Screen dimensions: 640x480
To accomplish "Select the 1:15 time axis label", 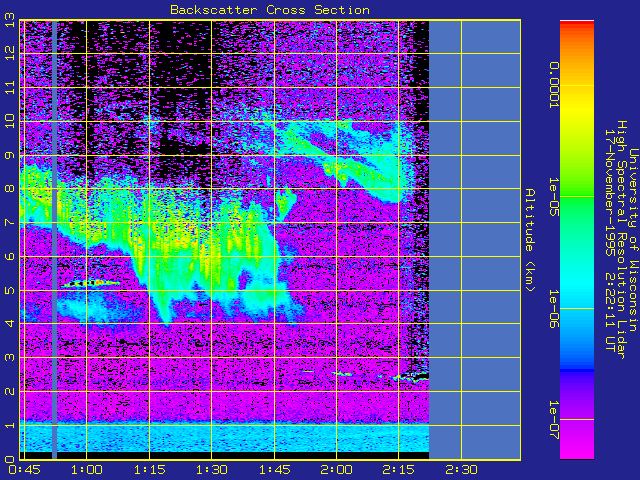I will pyautogui.click(x=149, y=470).
